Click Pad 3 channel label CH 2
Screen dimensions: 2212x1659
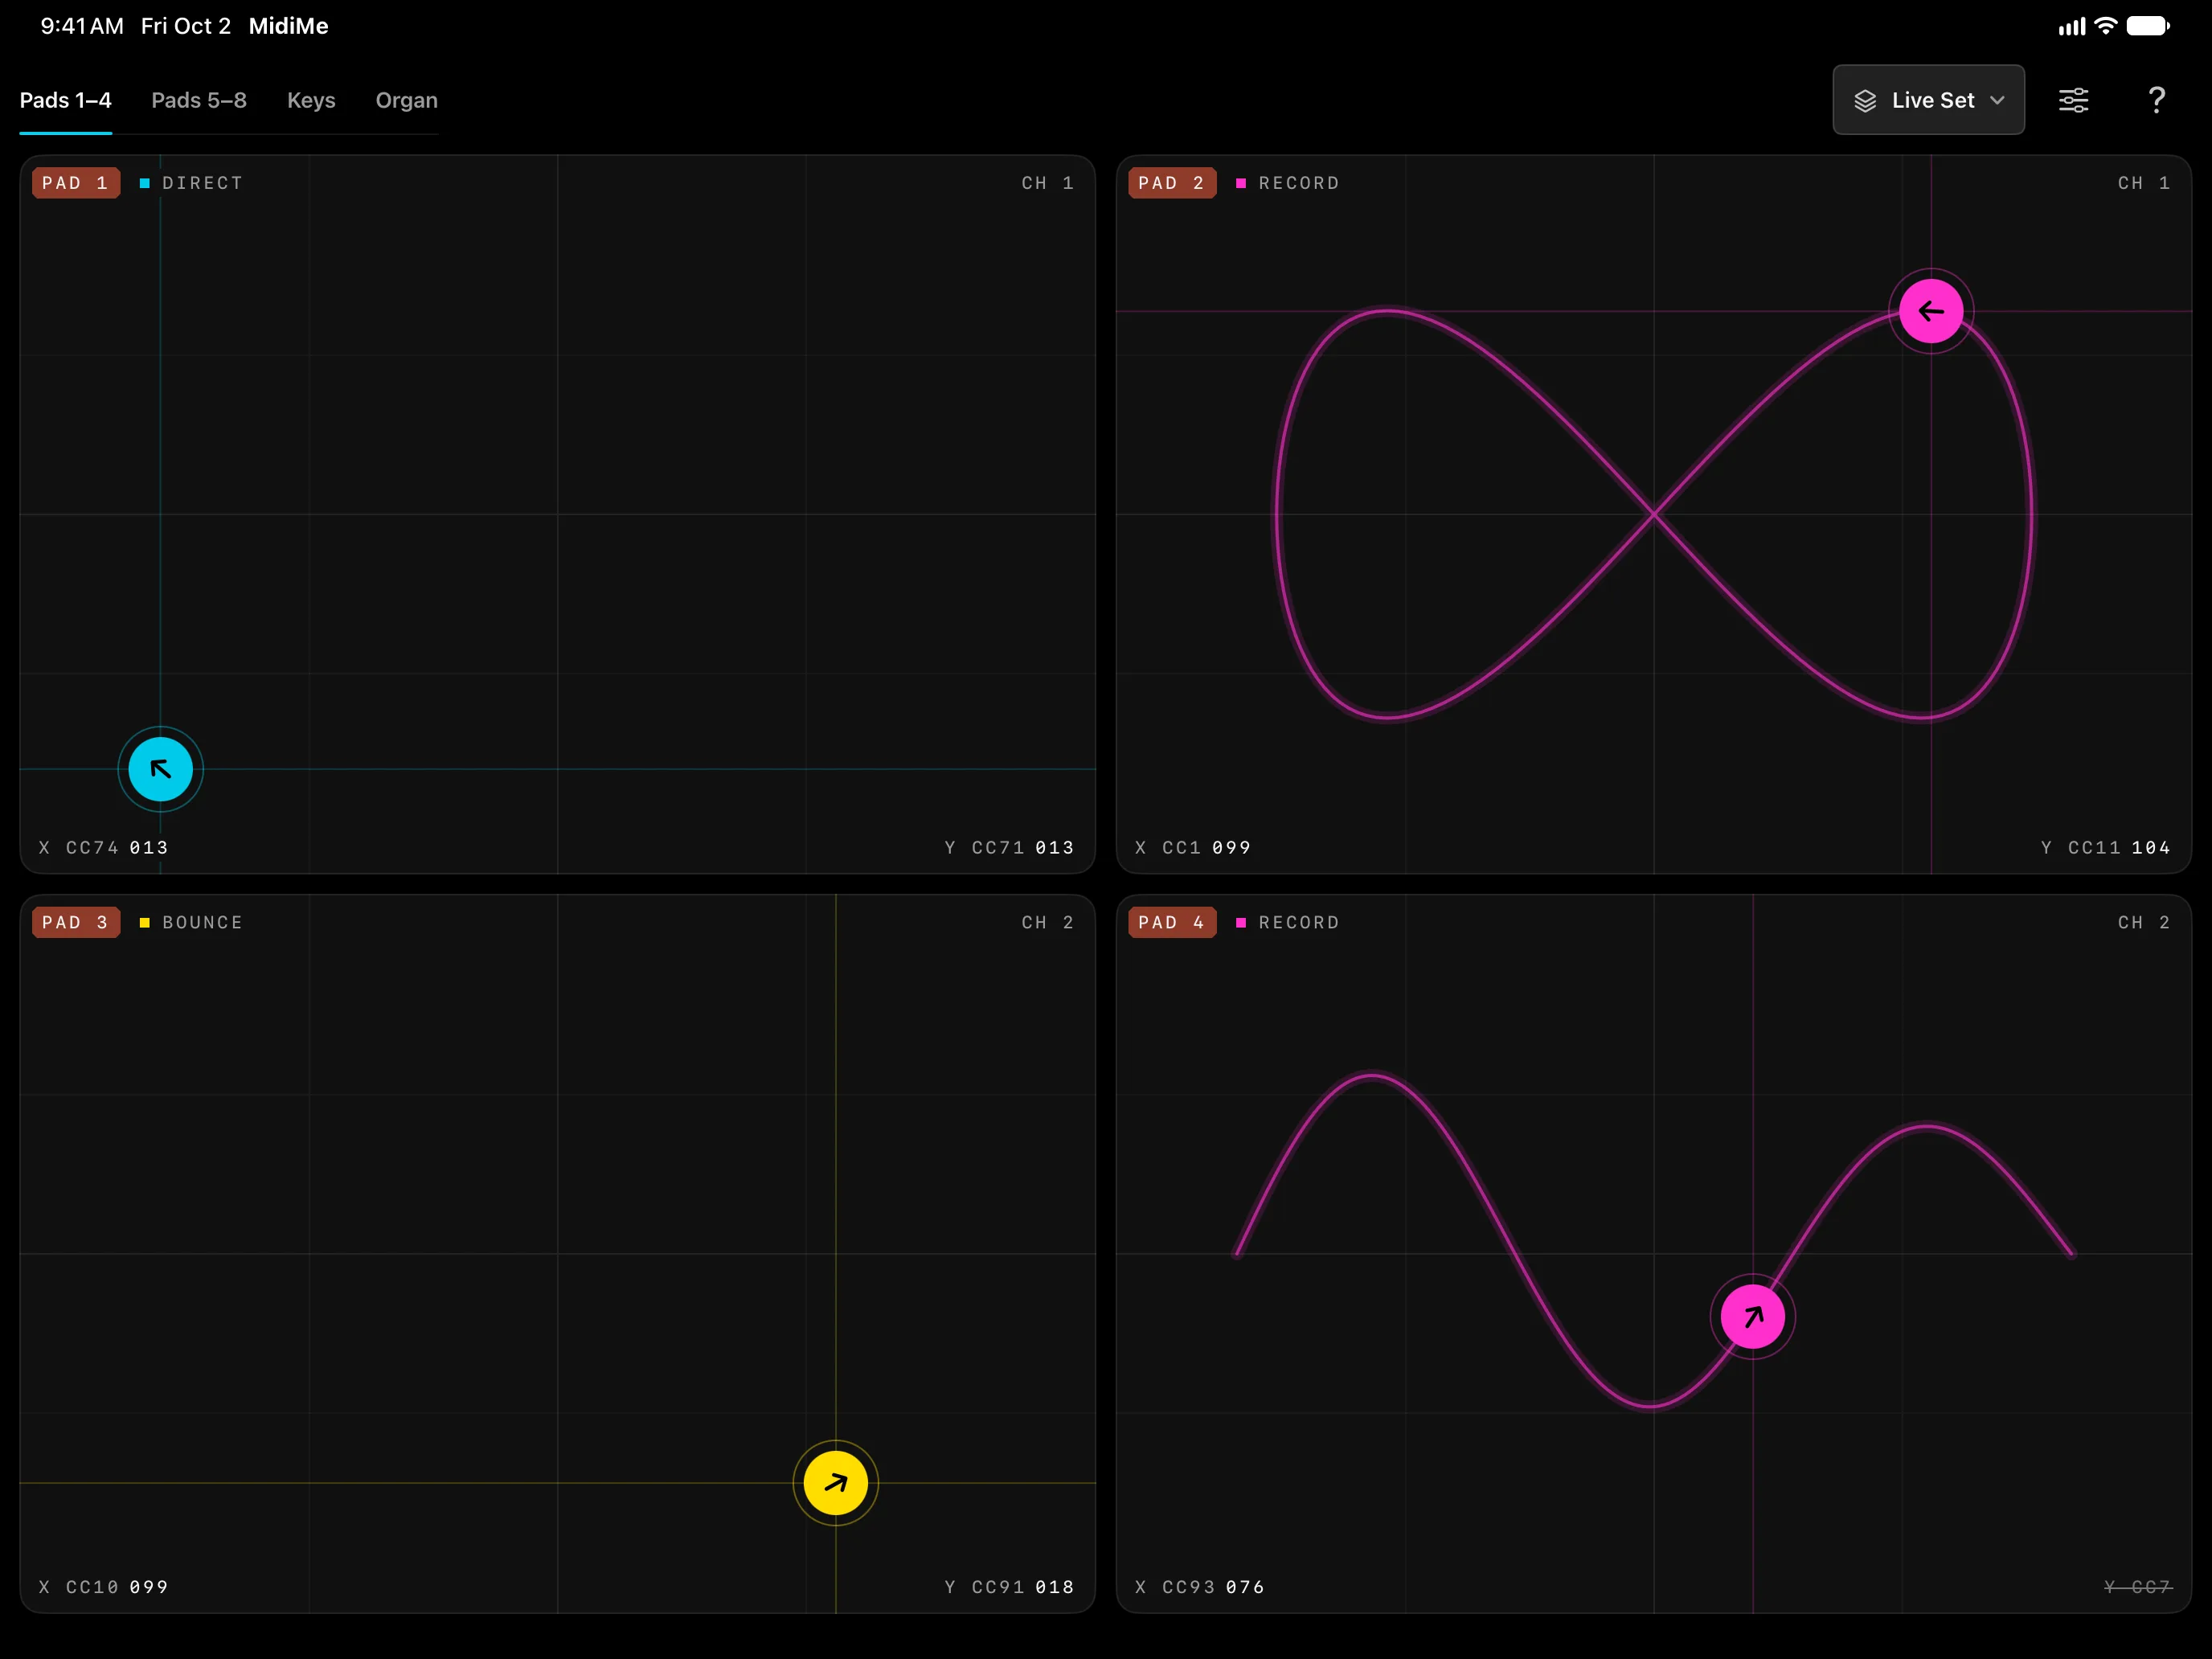pyautogui.click(x=1048, y=922)
